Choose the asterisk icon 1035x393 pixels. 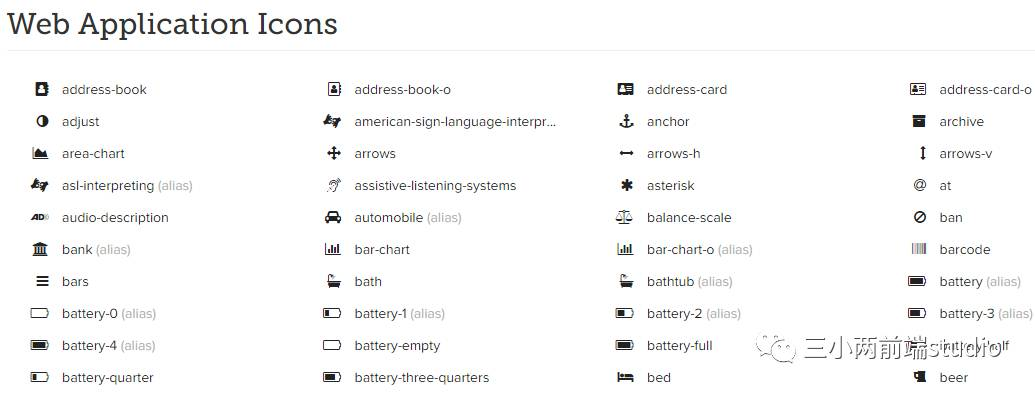click(626, 186)
